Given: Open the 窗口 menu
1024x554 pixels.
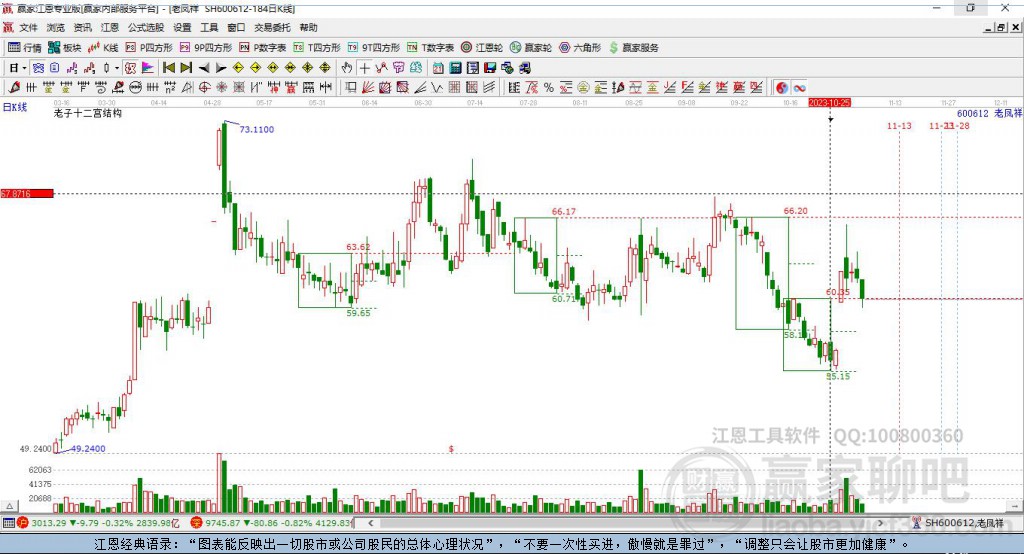Looking at the screenshot, I should click(236, 27).
